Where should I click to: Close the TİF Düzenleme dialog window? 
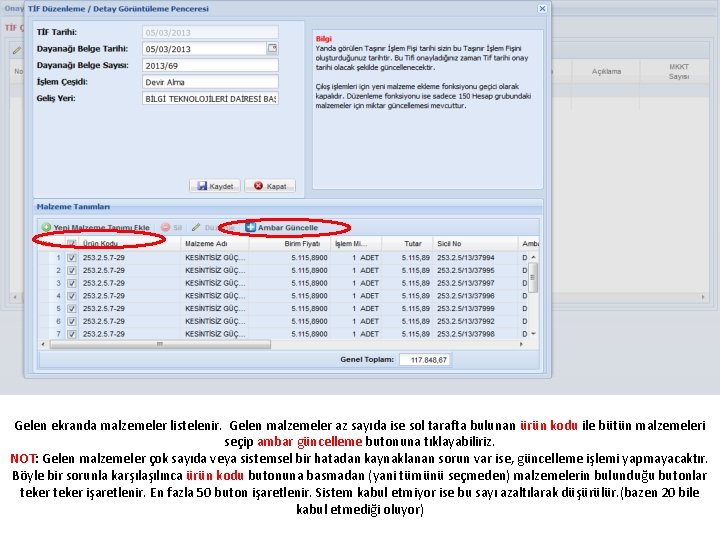click(x=542, y=8)
